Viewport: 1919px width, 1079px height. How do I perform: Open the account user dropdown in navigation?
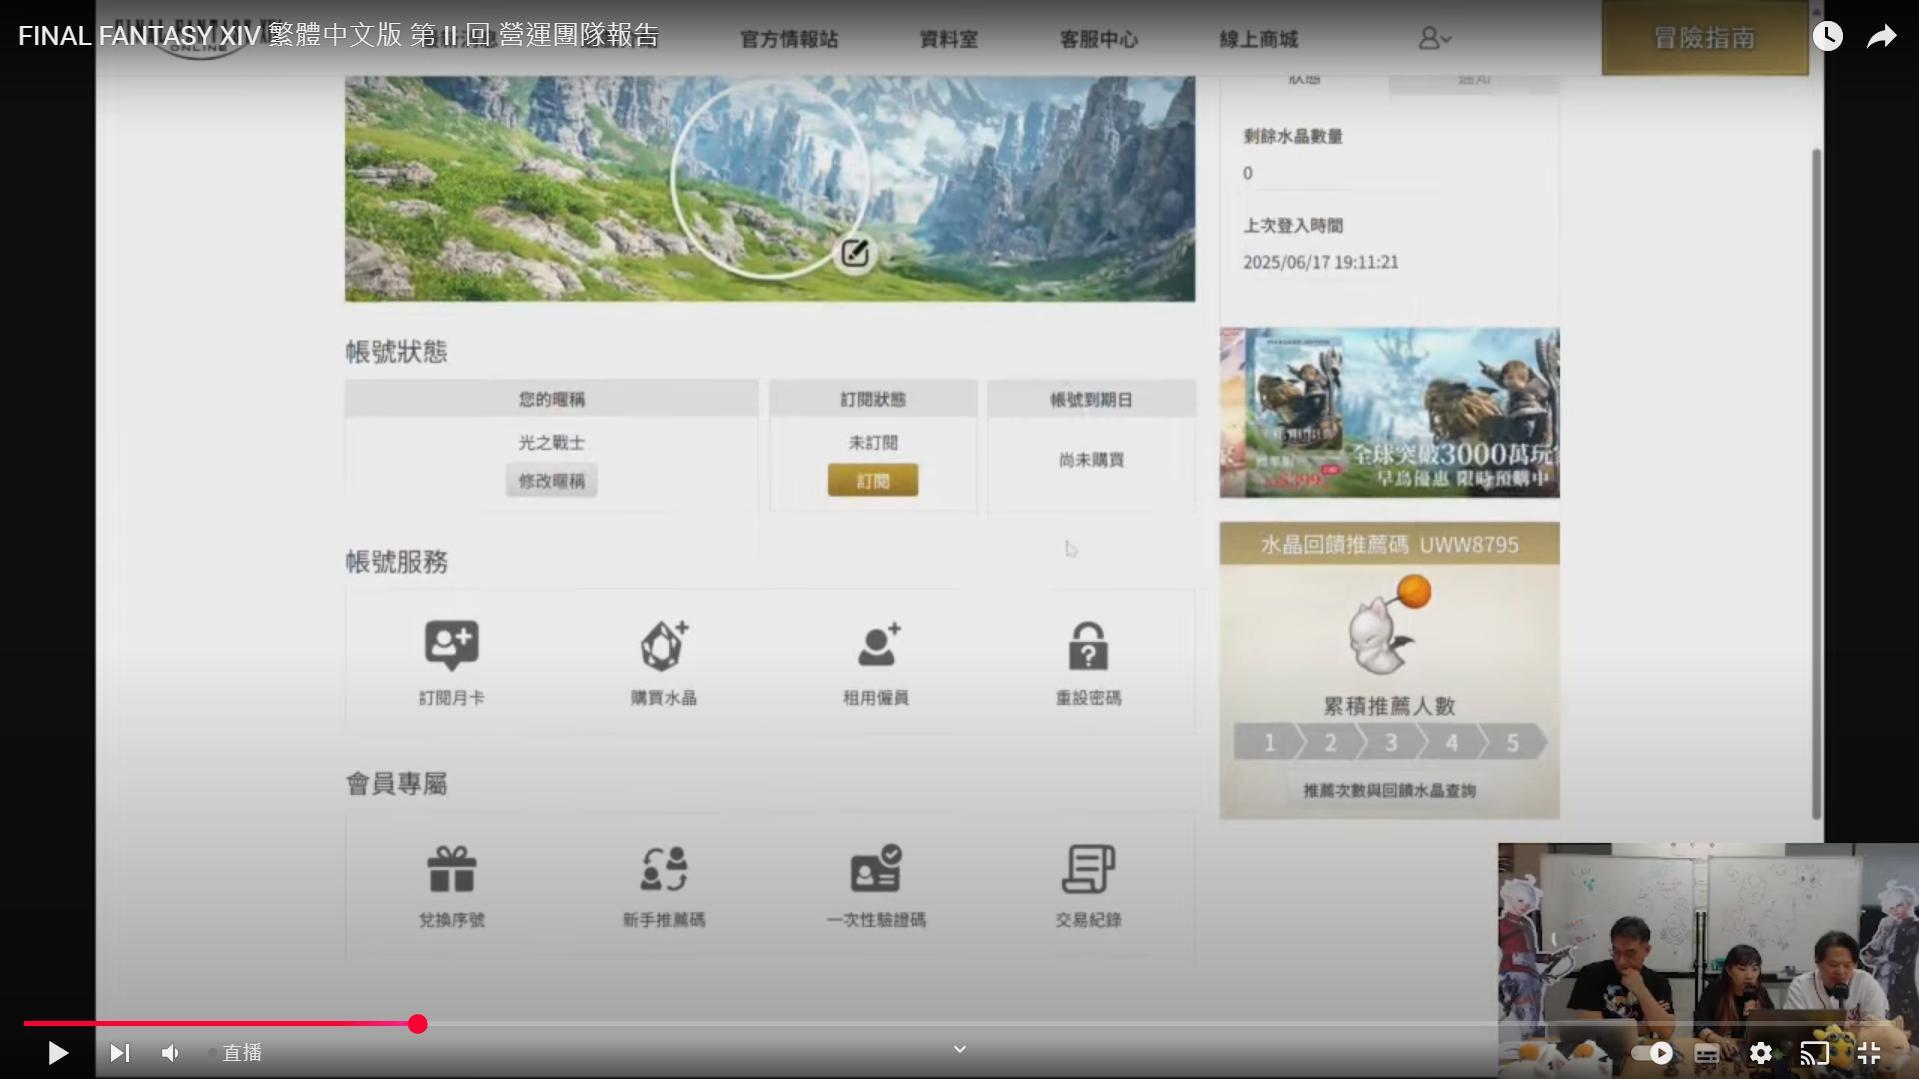1434,38
